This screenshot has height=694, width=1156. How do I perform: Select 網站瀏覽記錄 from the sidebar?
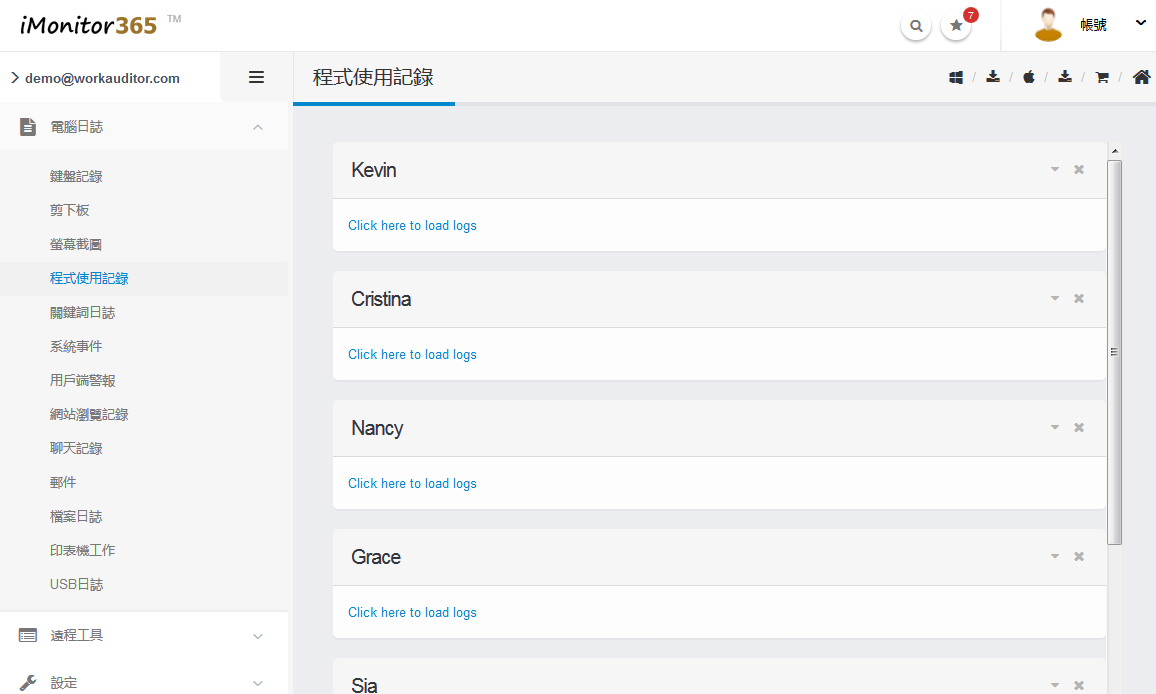[89, 414]
